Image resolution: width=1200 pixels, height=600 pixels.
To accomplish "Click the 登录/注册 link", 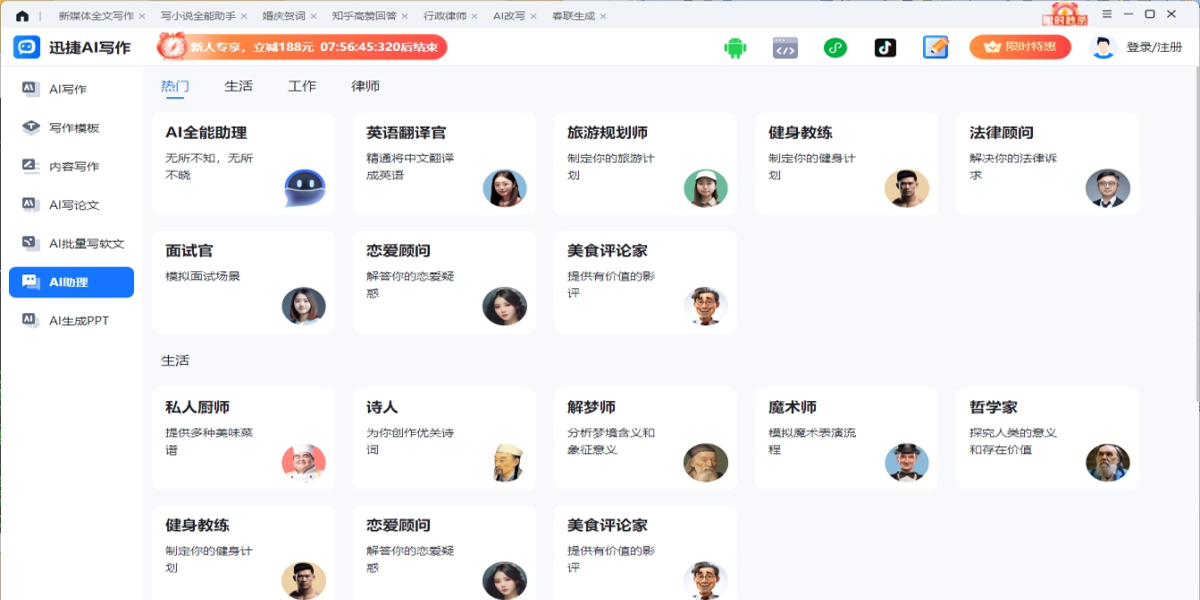I will (x=1154, y=48).
